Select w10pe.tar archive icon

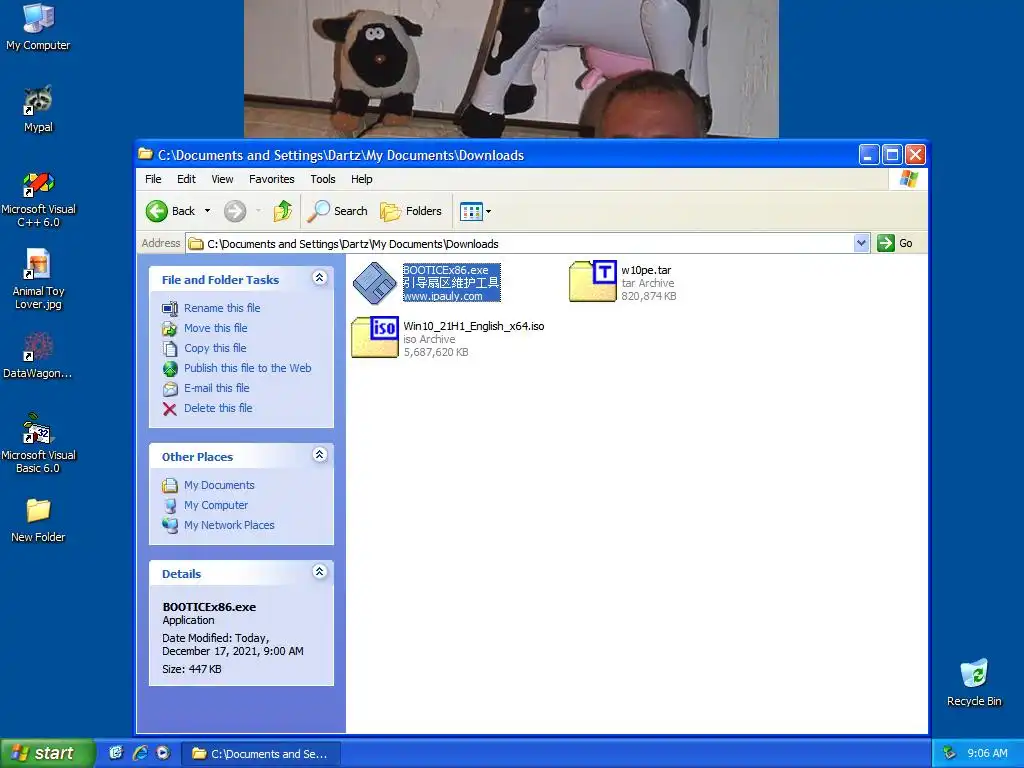point(592,281)
